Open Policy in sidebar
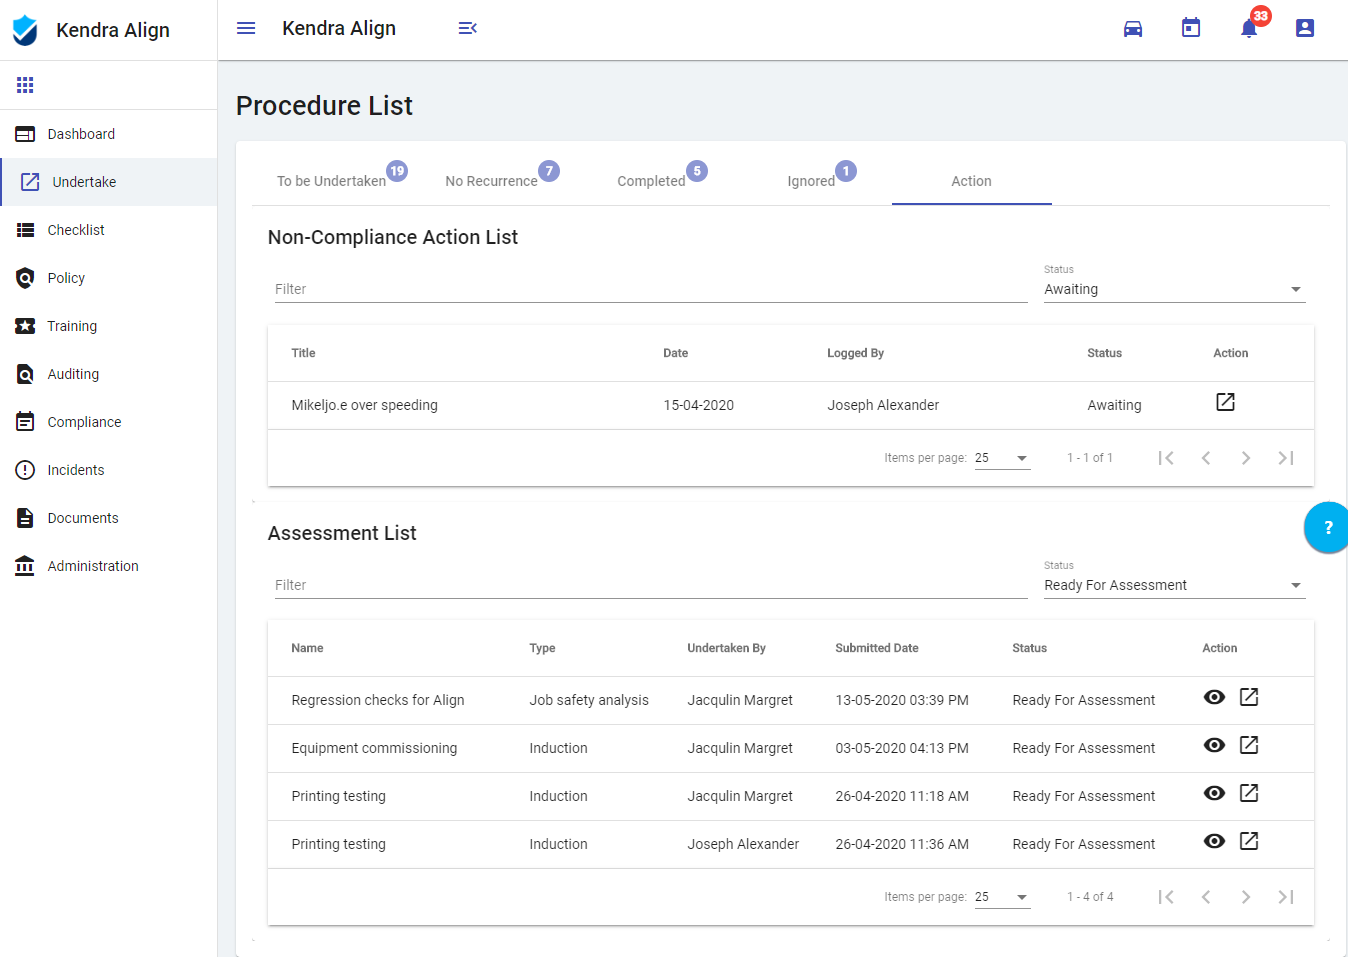 pos(108,278)
